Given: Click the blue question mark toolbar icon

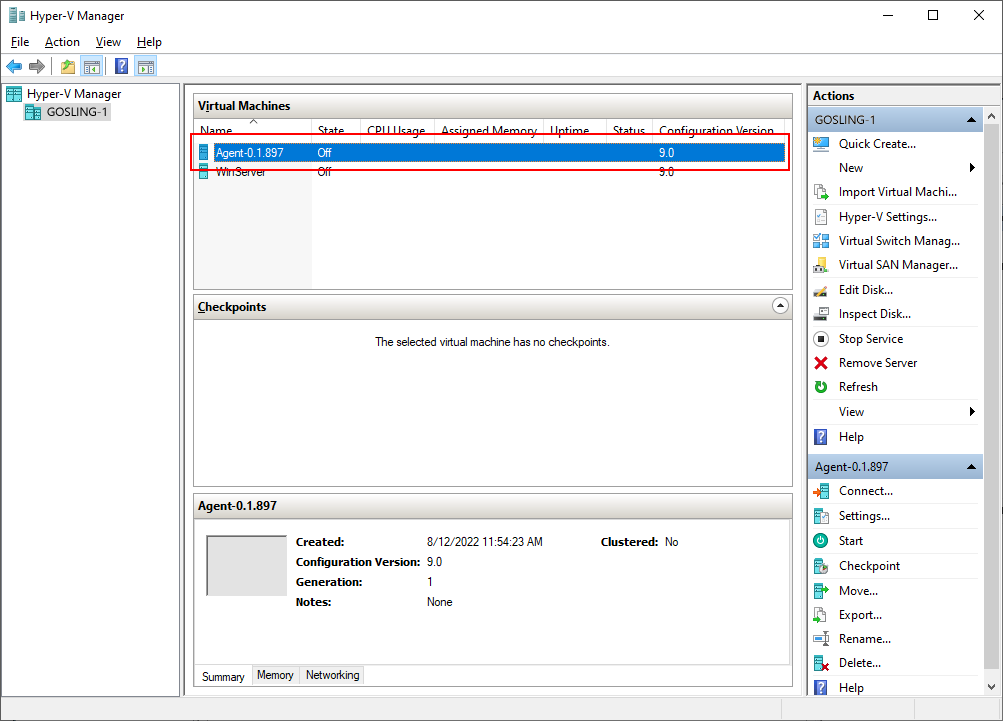Looking at the screenshot, I should coord(122,67).
